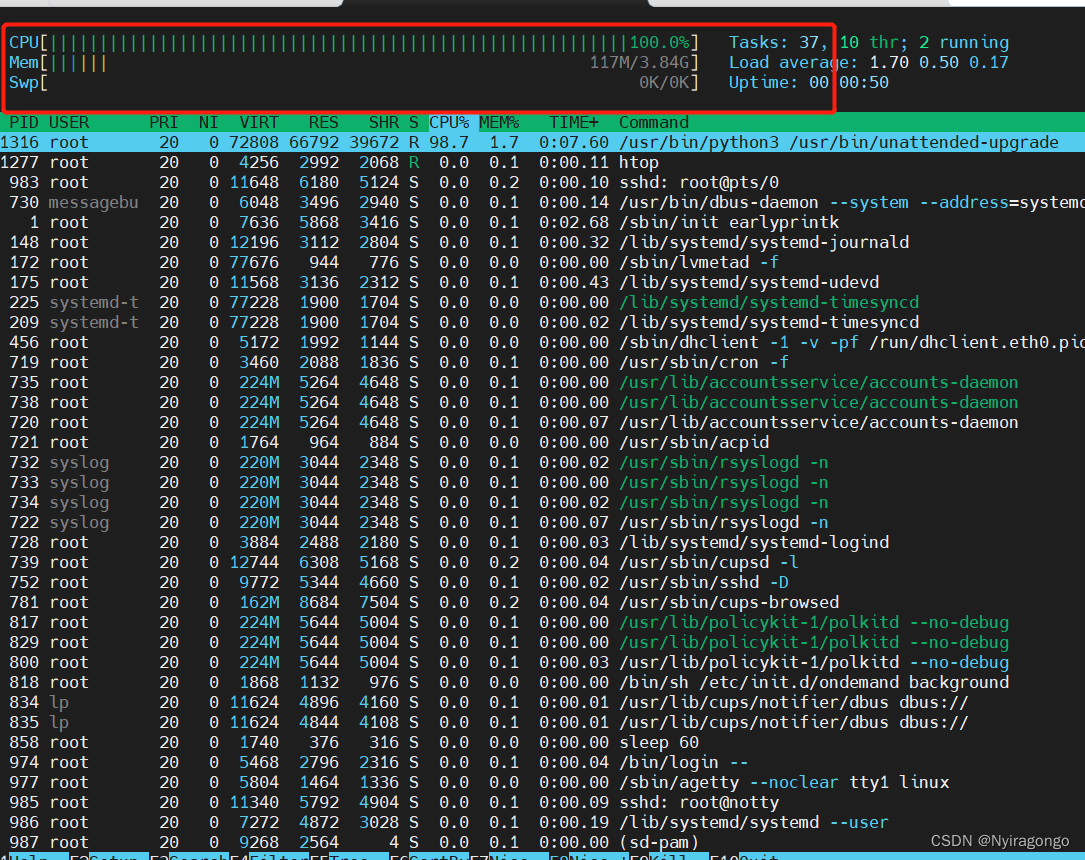This screenshot has height=860, width=1085.
Task: Sort by the highlighted CPU% column header
Action: click(449, 122)
